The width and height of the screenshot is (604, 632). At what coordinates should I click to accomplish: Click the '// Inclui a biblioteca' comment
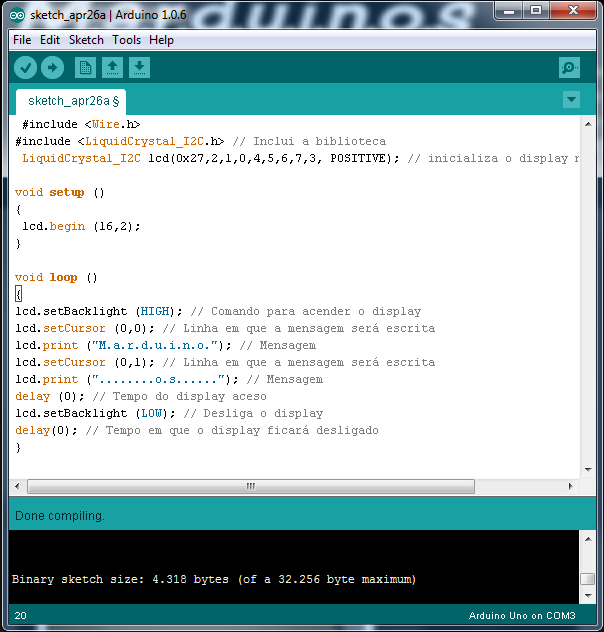(309, 141)
